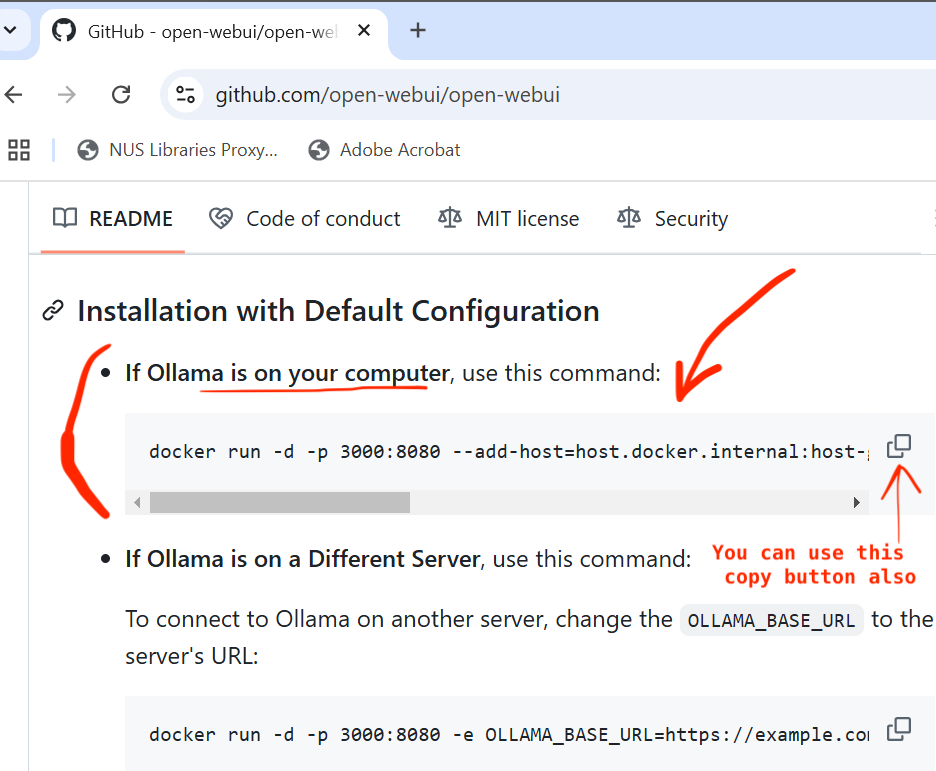Copy the OLLAMA_BASE_URL docker run command

click(899, 729)
